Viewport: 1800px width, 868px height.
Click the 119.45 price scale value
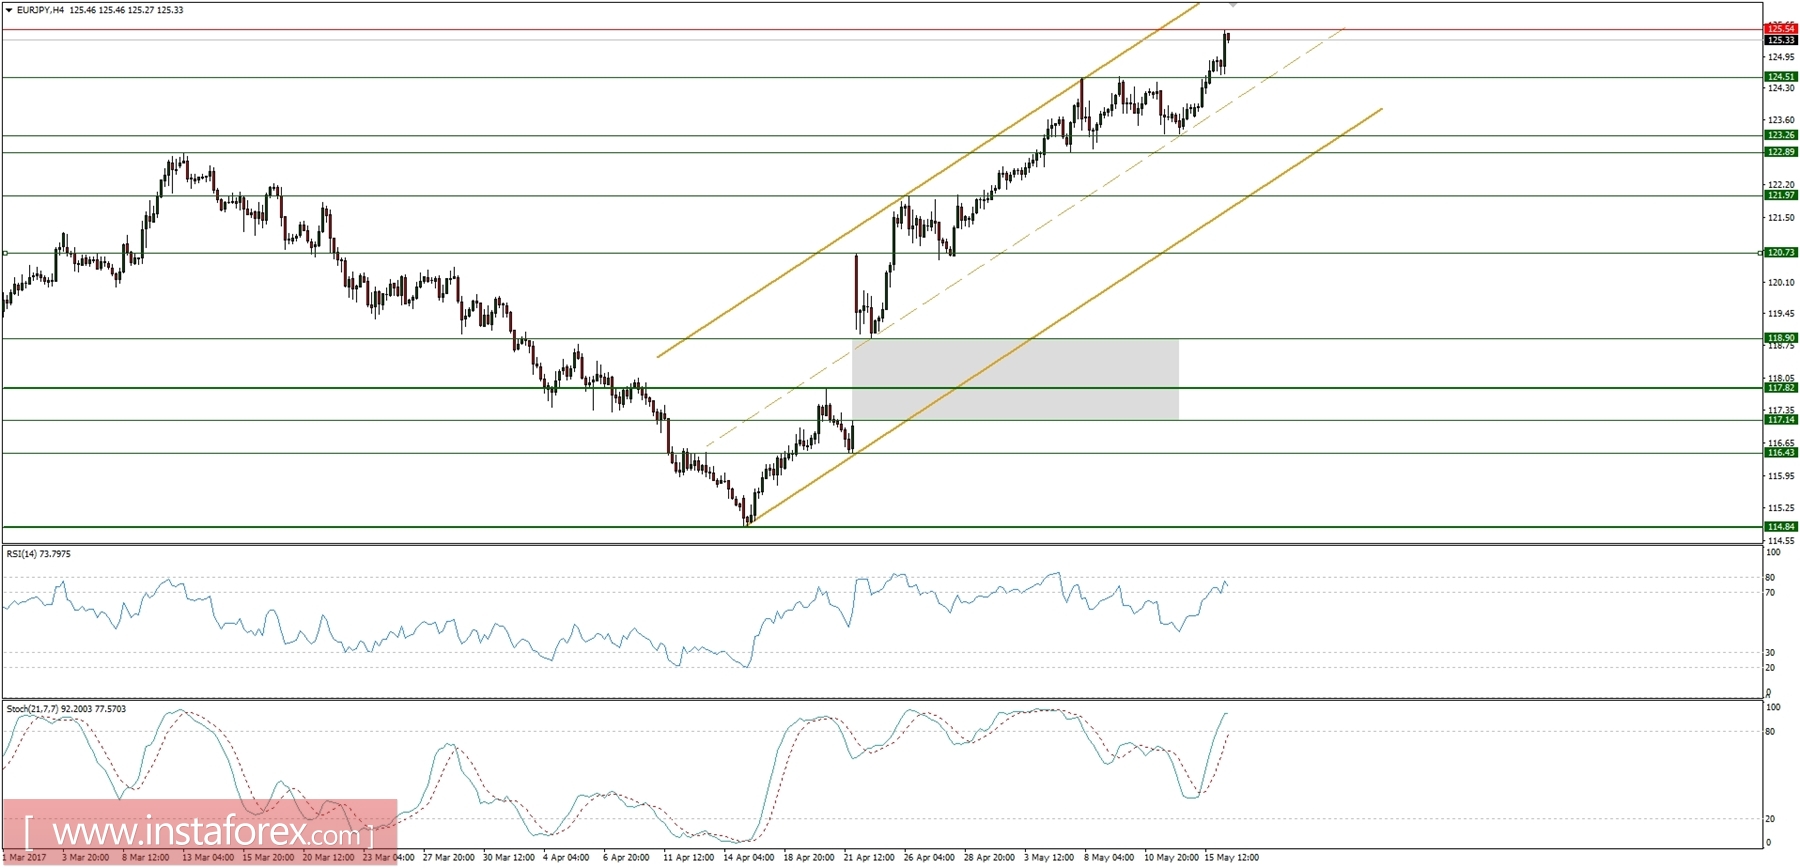[x=1781, y=314]
